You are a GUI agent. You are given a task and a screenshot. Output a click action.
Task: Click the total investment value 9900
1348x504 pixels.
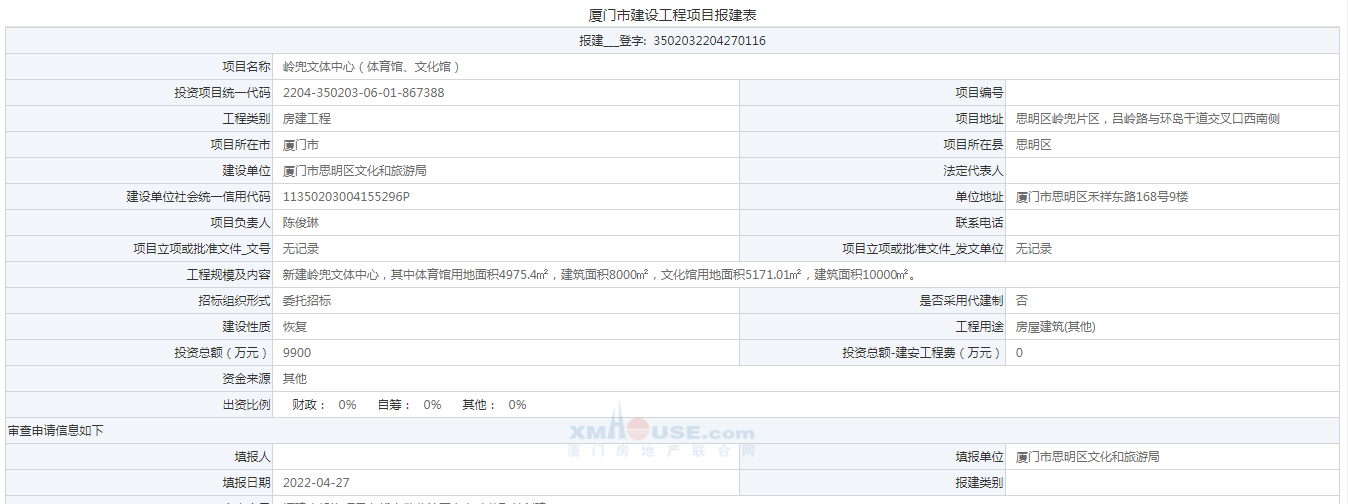[x=296, y=353]
